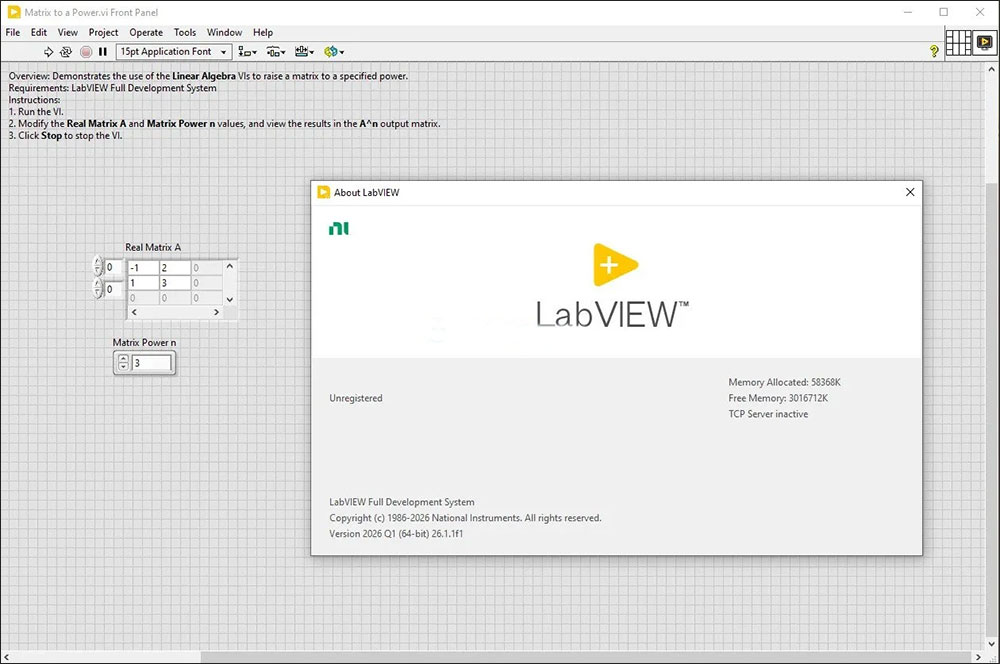Click 'Memory Allocated: 58368K' text
This screenshot has height=664, width=1000.
click(x=784, y=382)
